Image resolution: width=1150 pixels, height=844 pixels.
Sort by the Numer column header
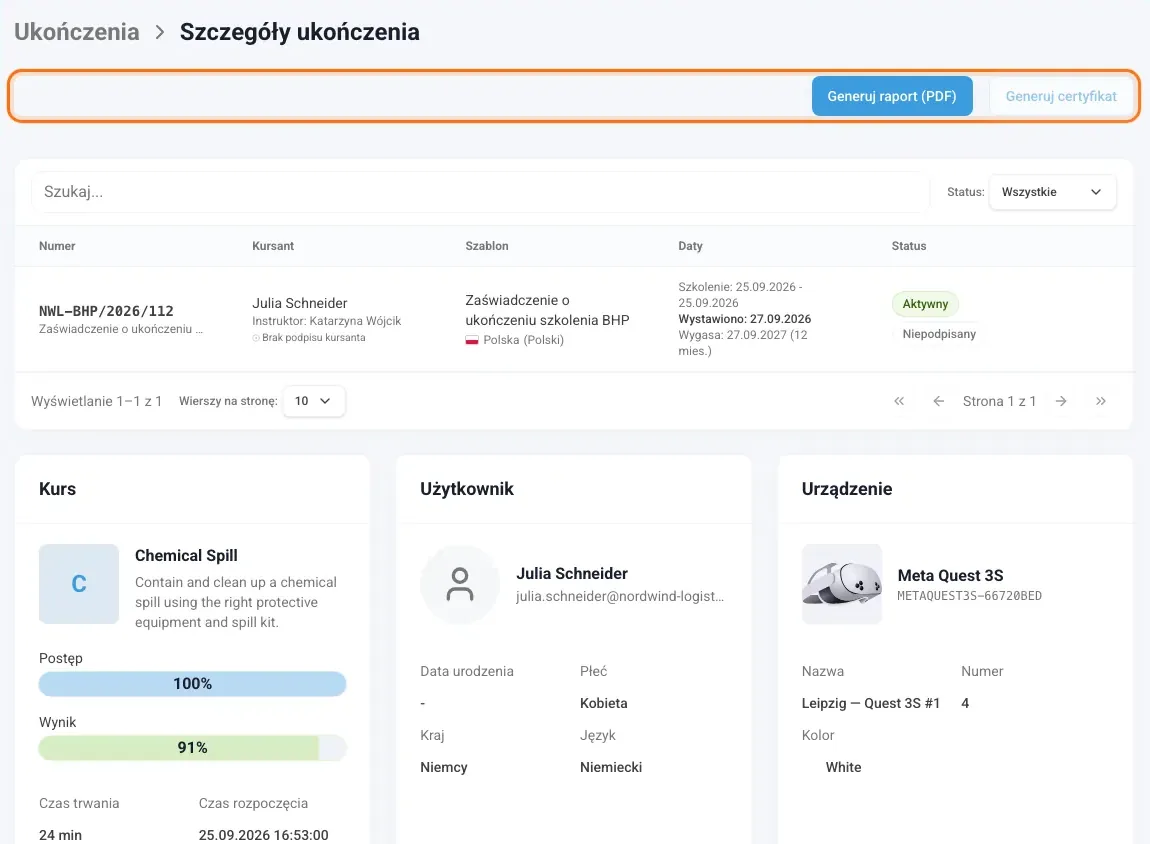pos(57,246)
